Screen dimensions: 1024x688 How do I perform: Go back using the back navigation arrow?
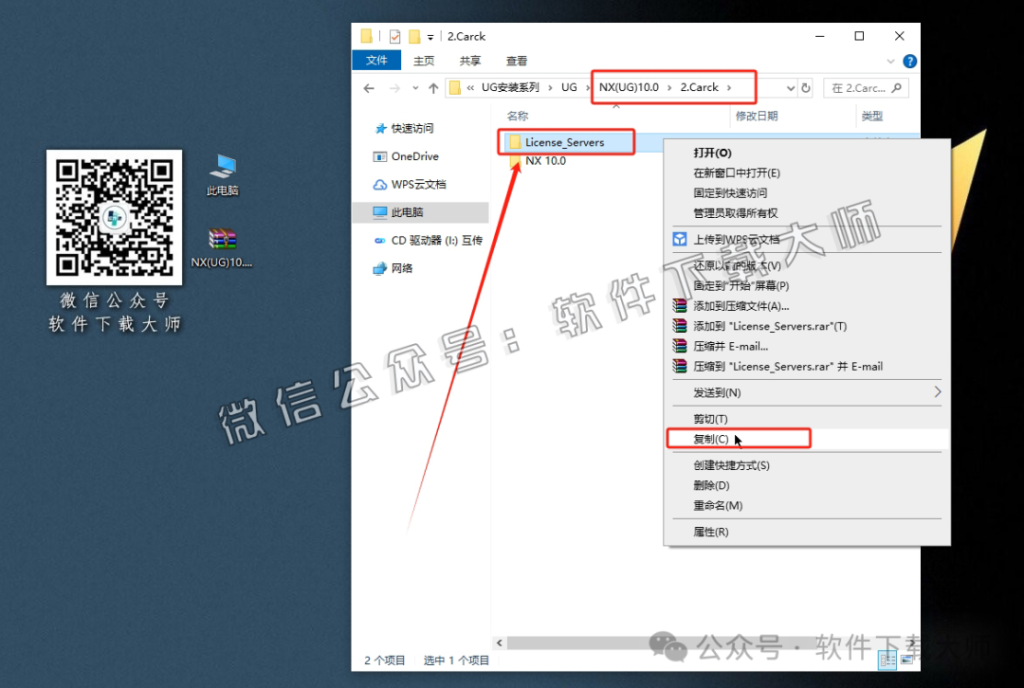click(x=368, y=88)
